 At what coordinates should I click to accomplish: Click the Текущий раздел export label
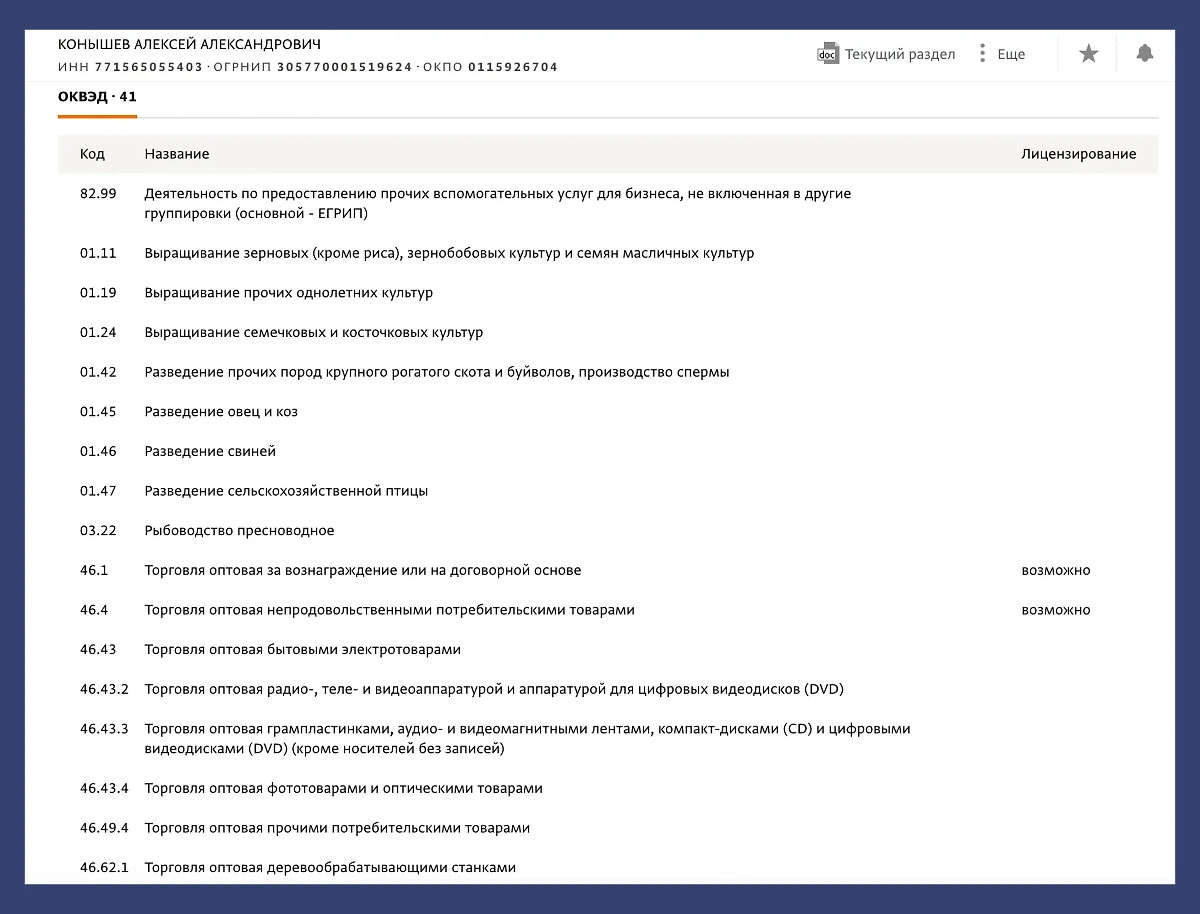(899, 54)
